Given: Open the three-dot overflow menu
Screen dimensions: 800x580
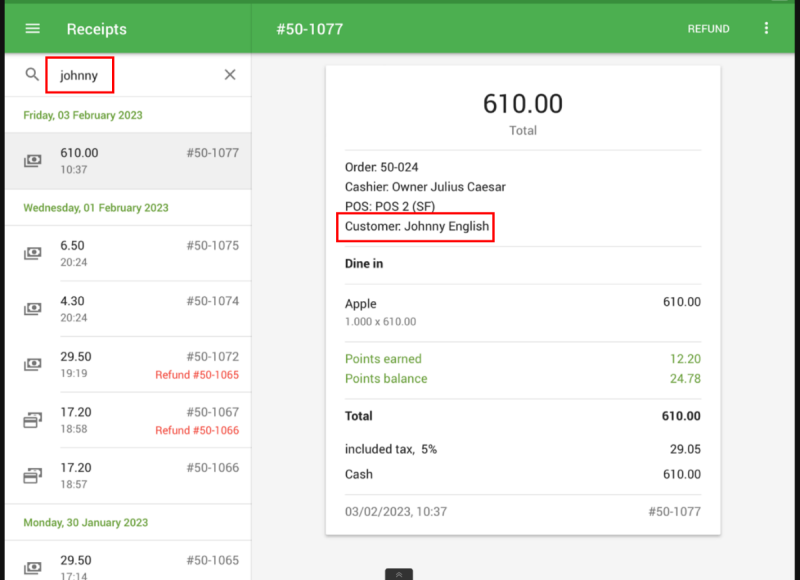Looking at the screenshot, I should click(767, 28).
